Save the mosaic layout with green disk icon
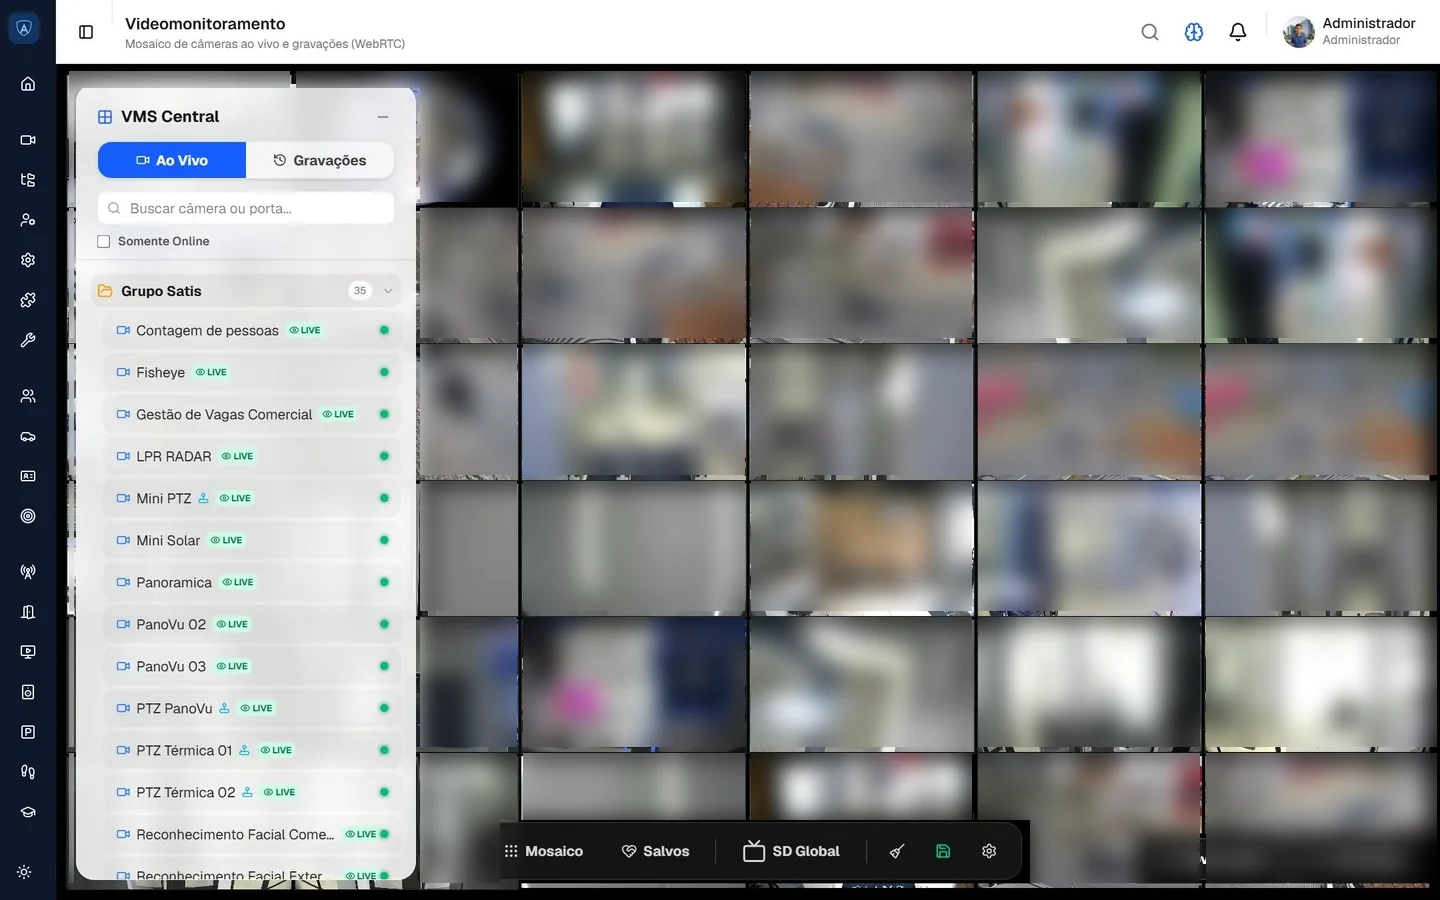This screenshot has height=900, width=1440. pyautogui.click(x=943, y=851)
